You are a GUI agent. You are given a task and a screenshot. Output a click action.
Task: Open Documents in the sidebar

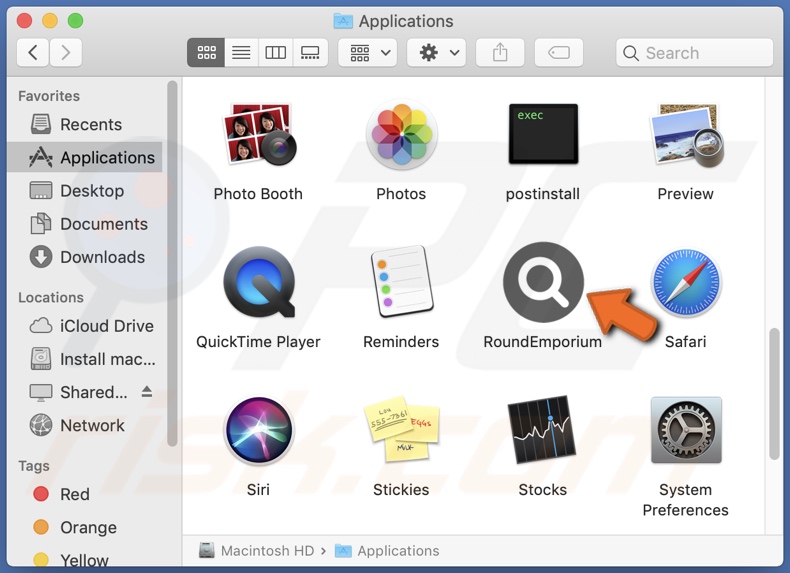(x=85, y=224)
